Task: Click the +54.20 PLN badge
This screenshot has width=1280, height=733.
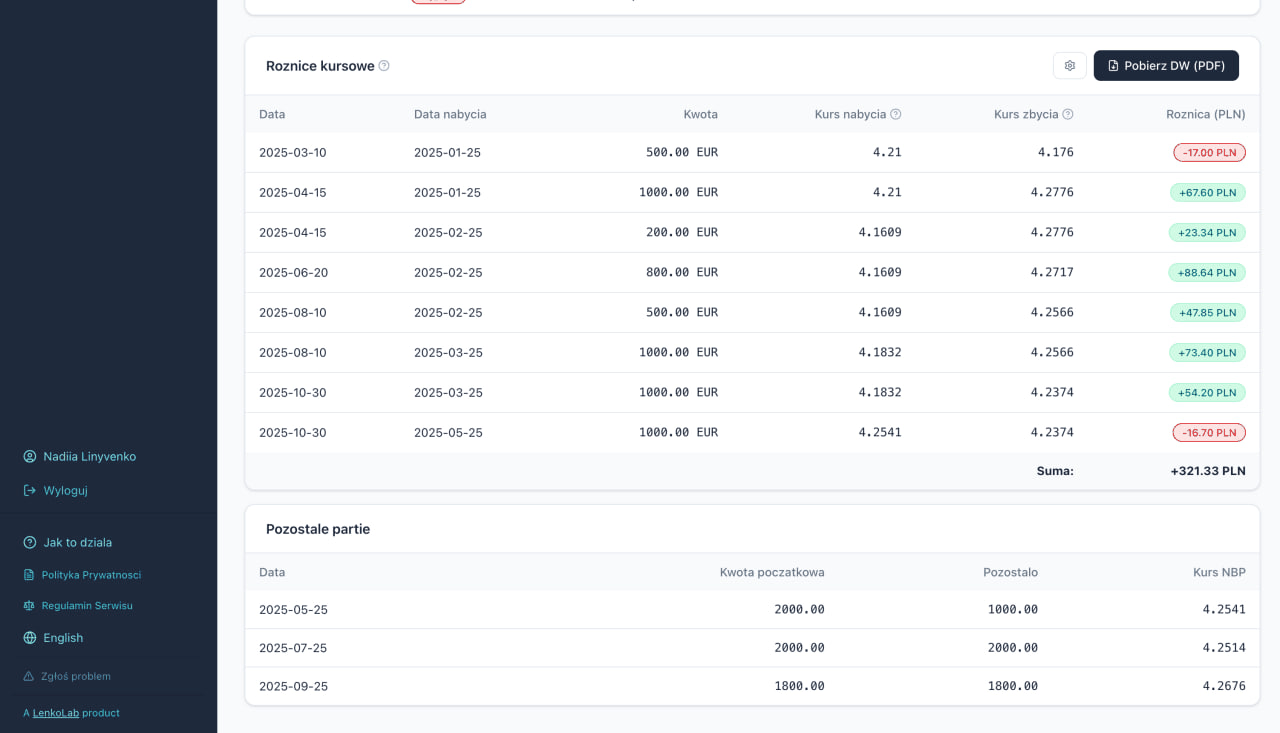Action: [1207, 393]
